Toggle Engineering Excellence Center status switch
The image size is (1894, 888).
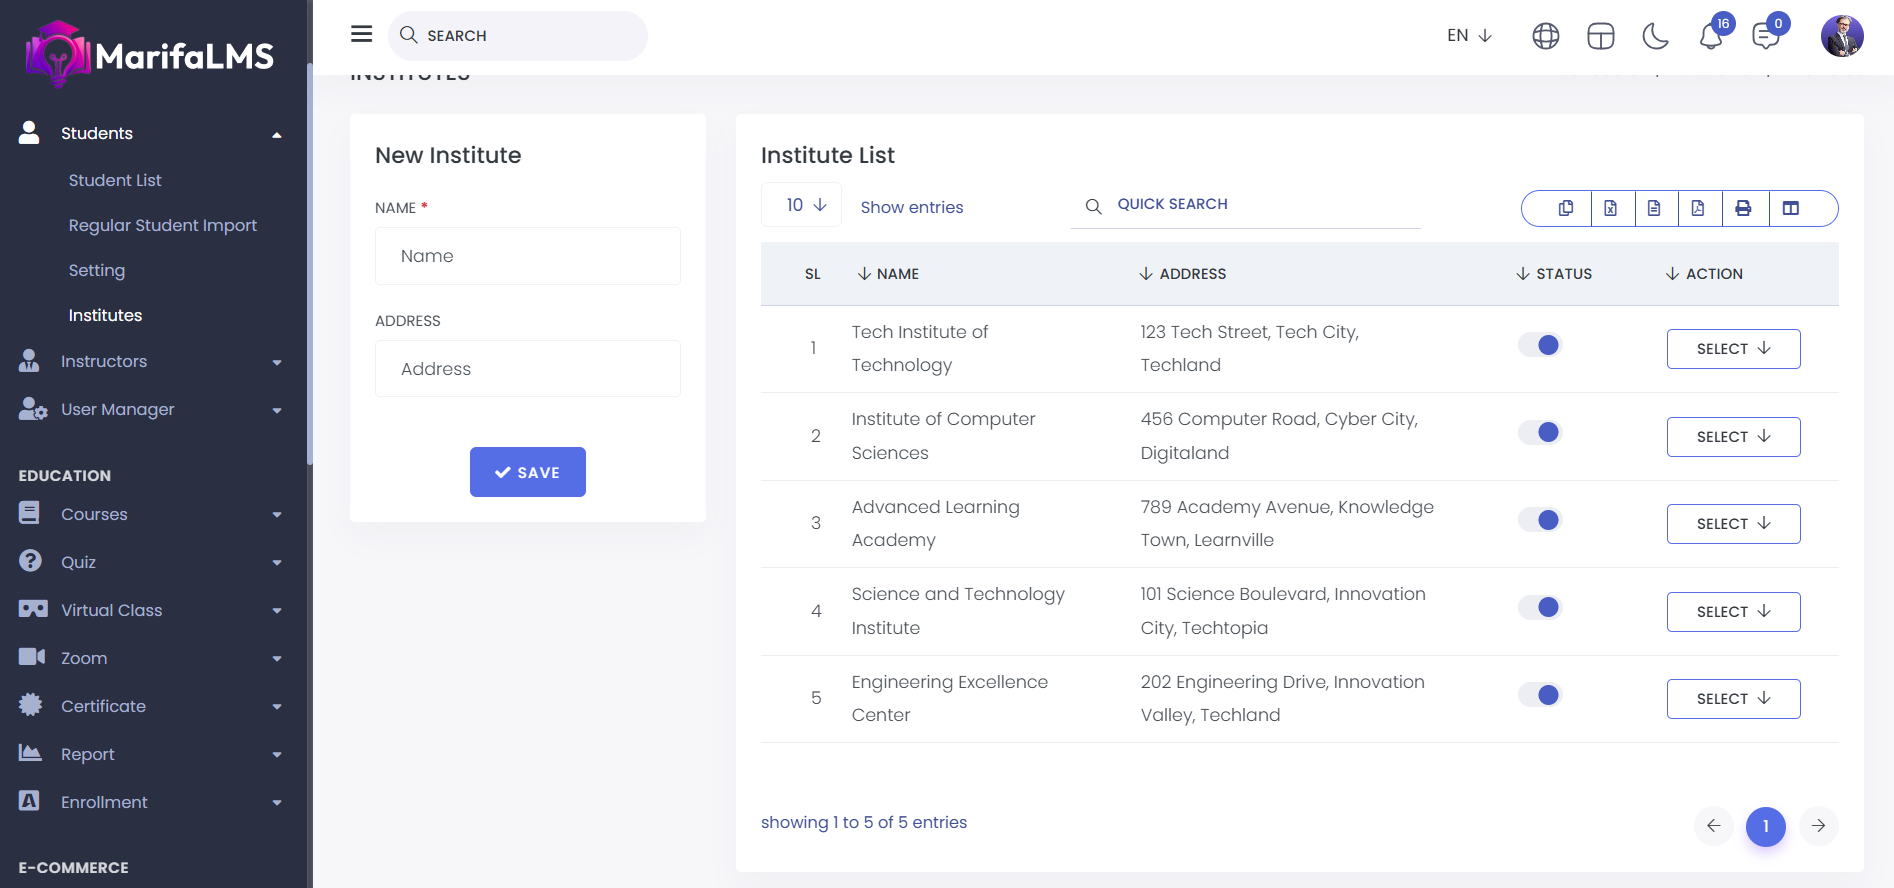(x=1540, y=695)
